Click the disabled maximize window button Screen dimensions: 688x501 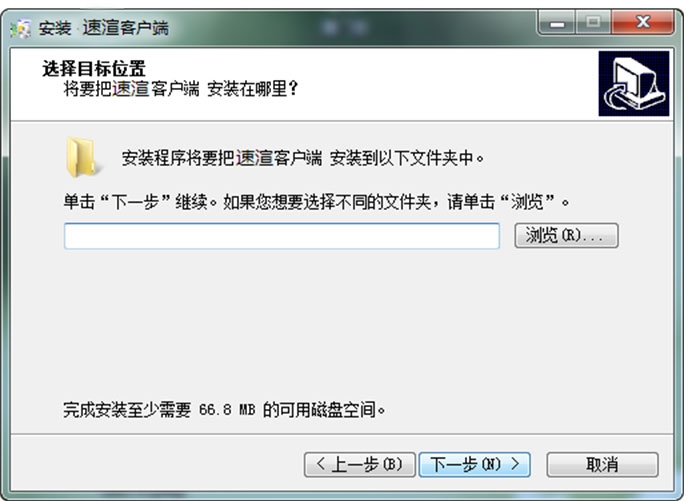tap(593, 22)
